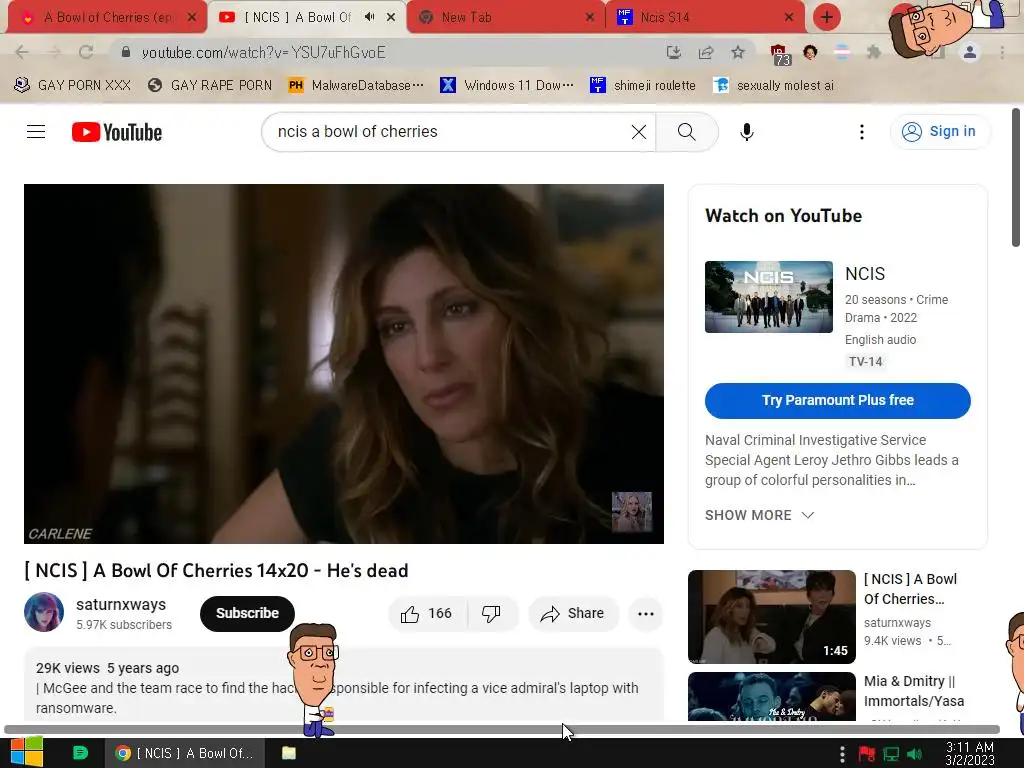
Task: Open NCIS show thumbnail
Action: (769, 297)
